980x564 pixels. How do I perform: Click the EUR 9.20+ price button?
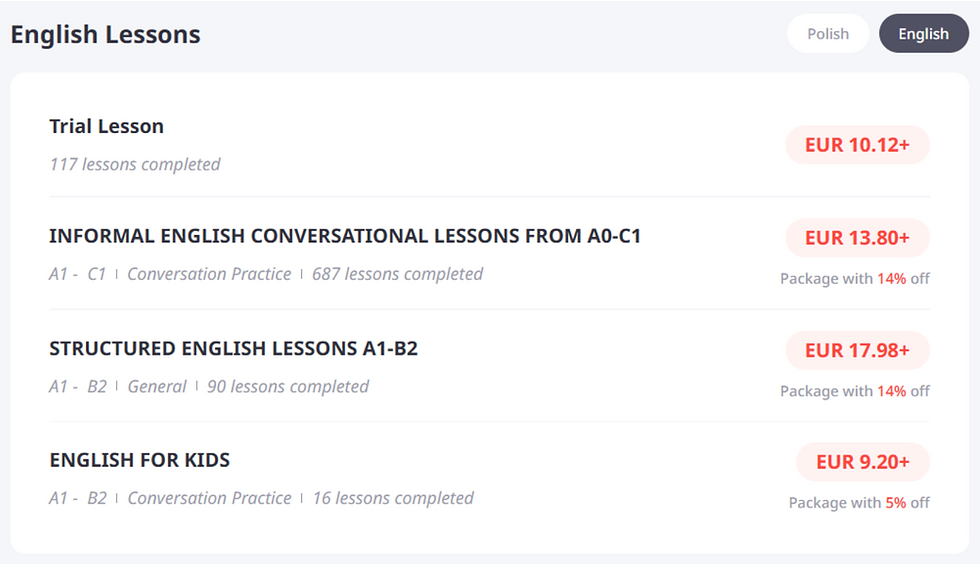coord(862,462)
